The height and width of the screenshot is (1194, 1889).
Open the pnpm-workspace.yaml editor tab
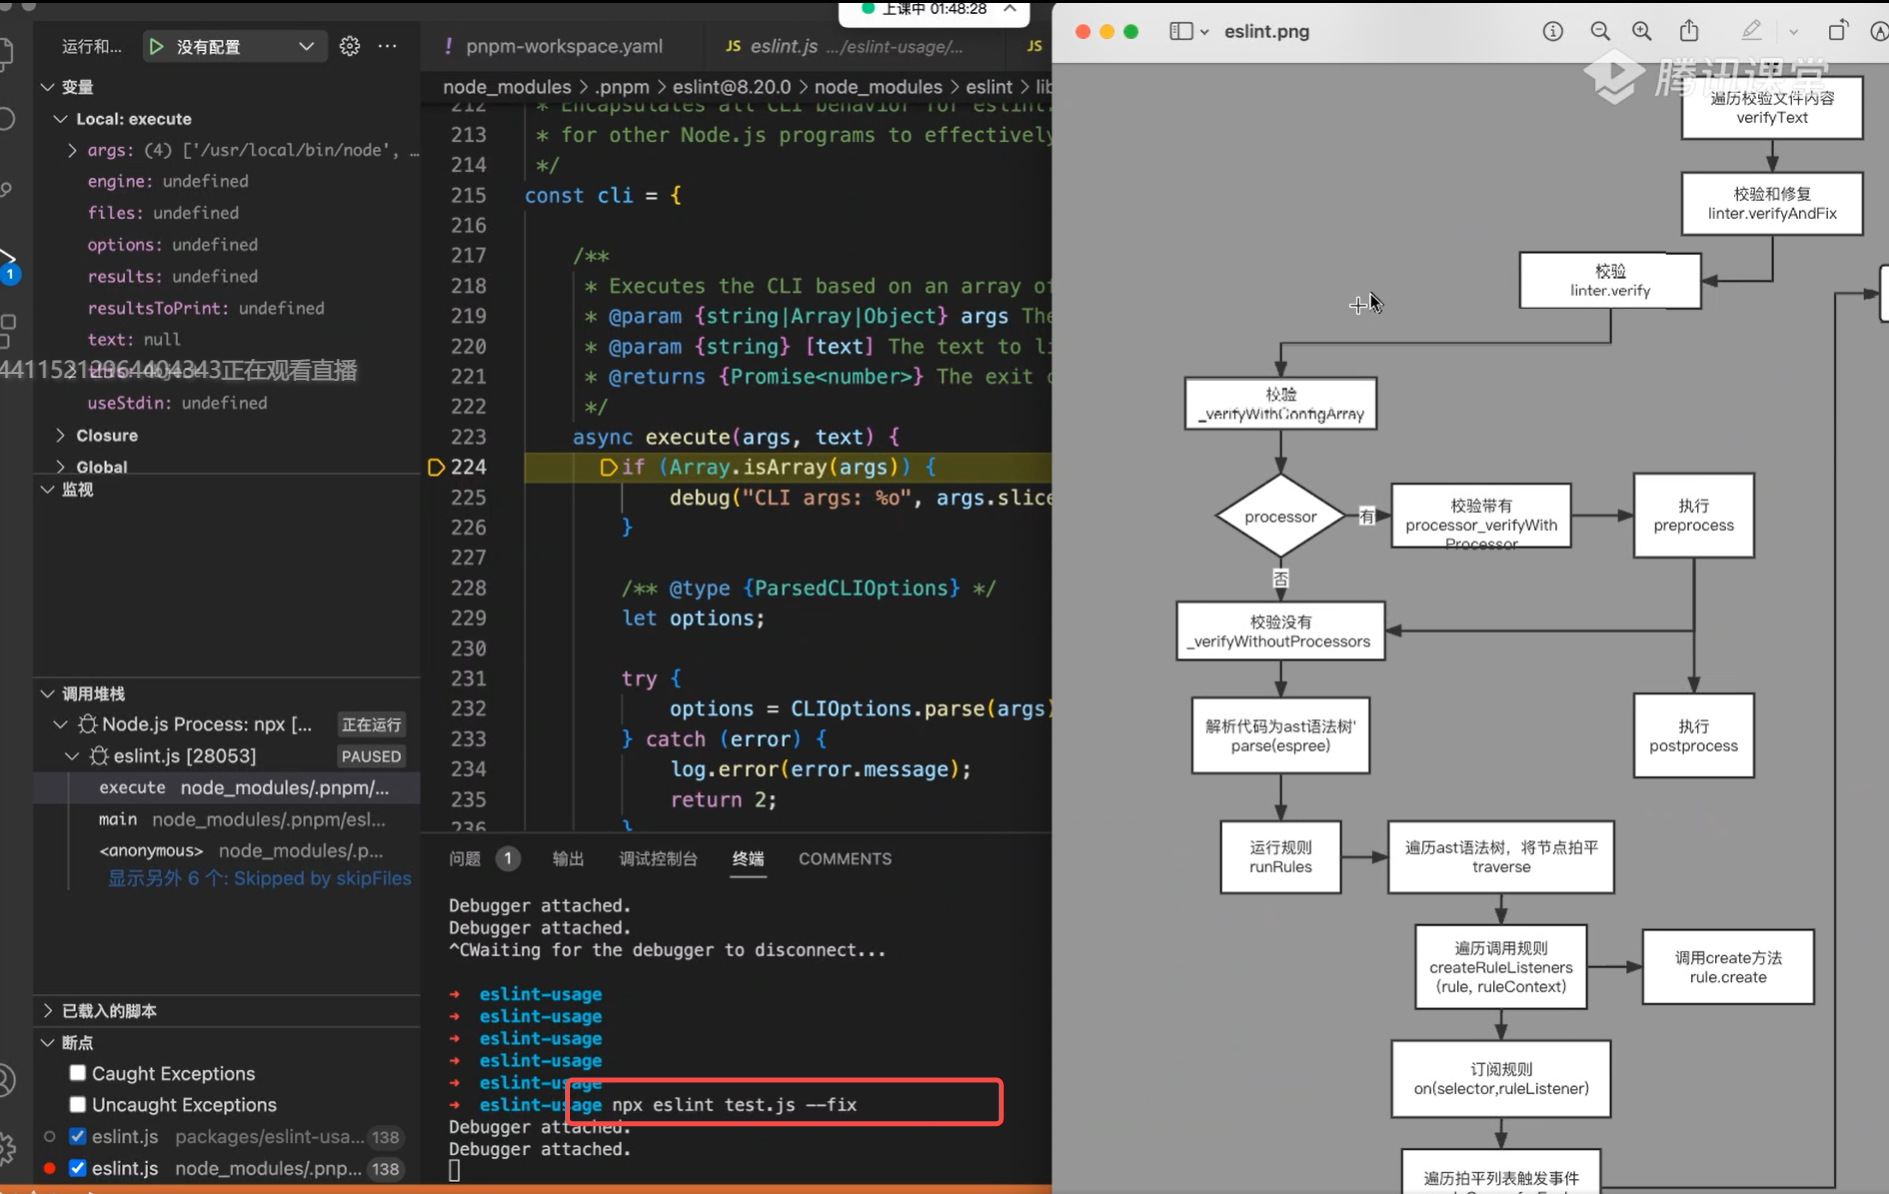(563, 46)
